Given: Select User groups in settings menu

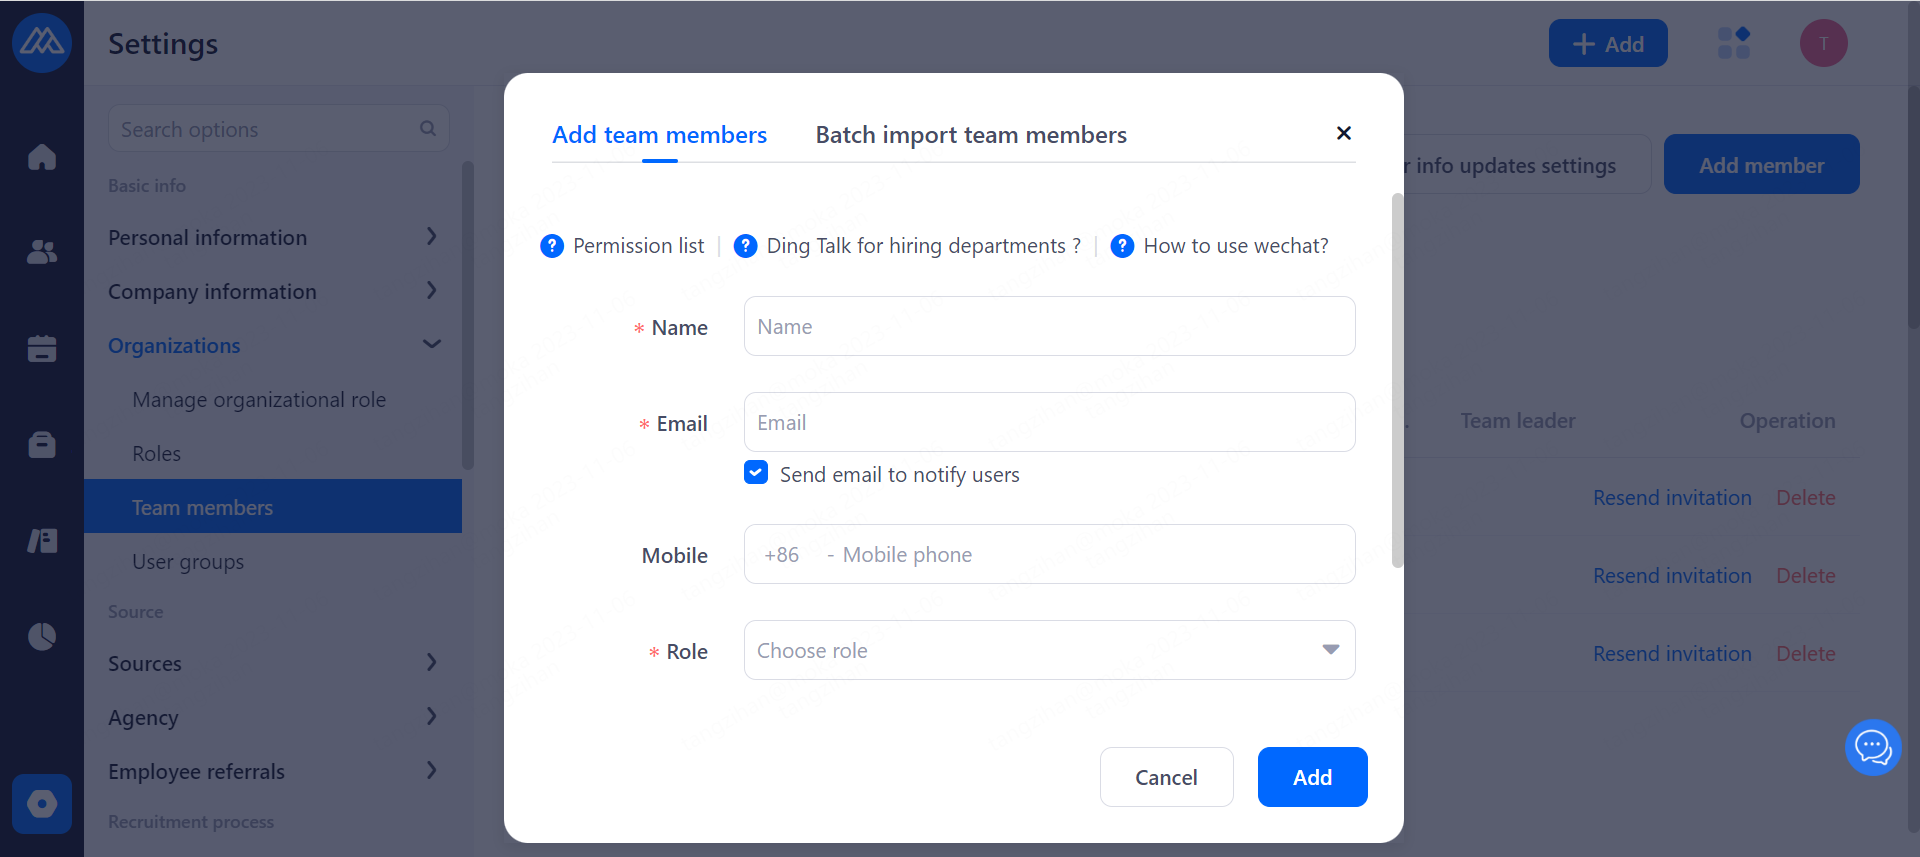Looking at the screenshot, I should click(188, 561).
